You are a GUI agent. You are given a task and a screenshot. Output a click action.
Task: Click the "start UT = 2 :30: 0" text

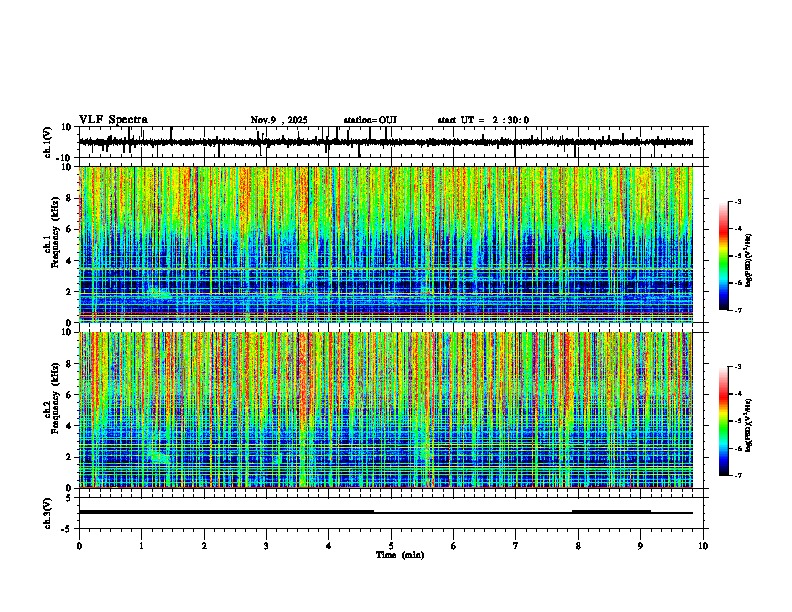pyautogui.click(x=483, y=120)
